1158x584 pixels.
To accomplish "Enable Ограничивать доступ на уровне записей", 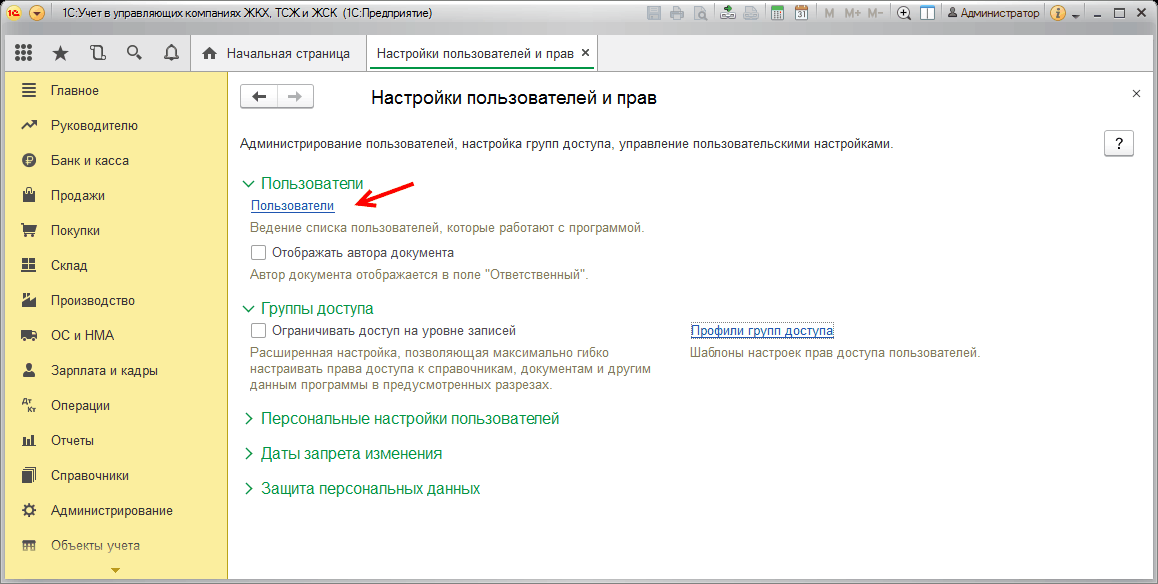I will (258, 331).
